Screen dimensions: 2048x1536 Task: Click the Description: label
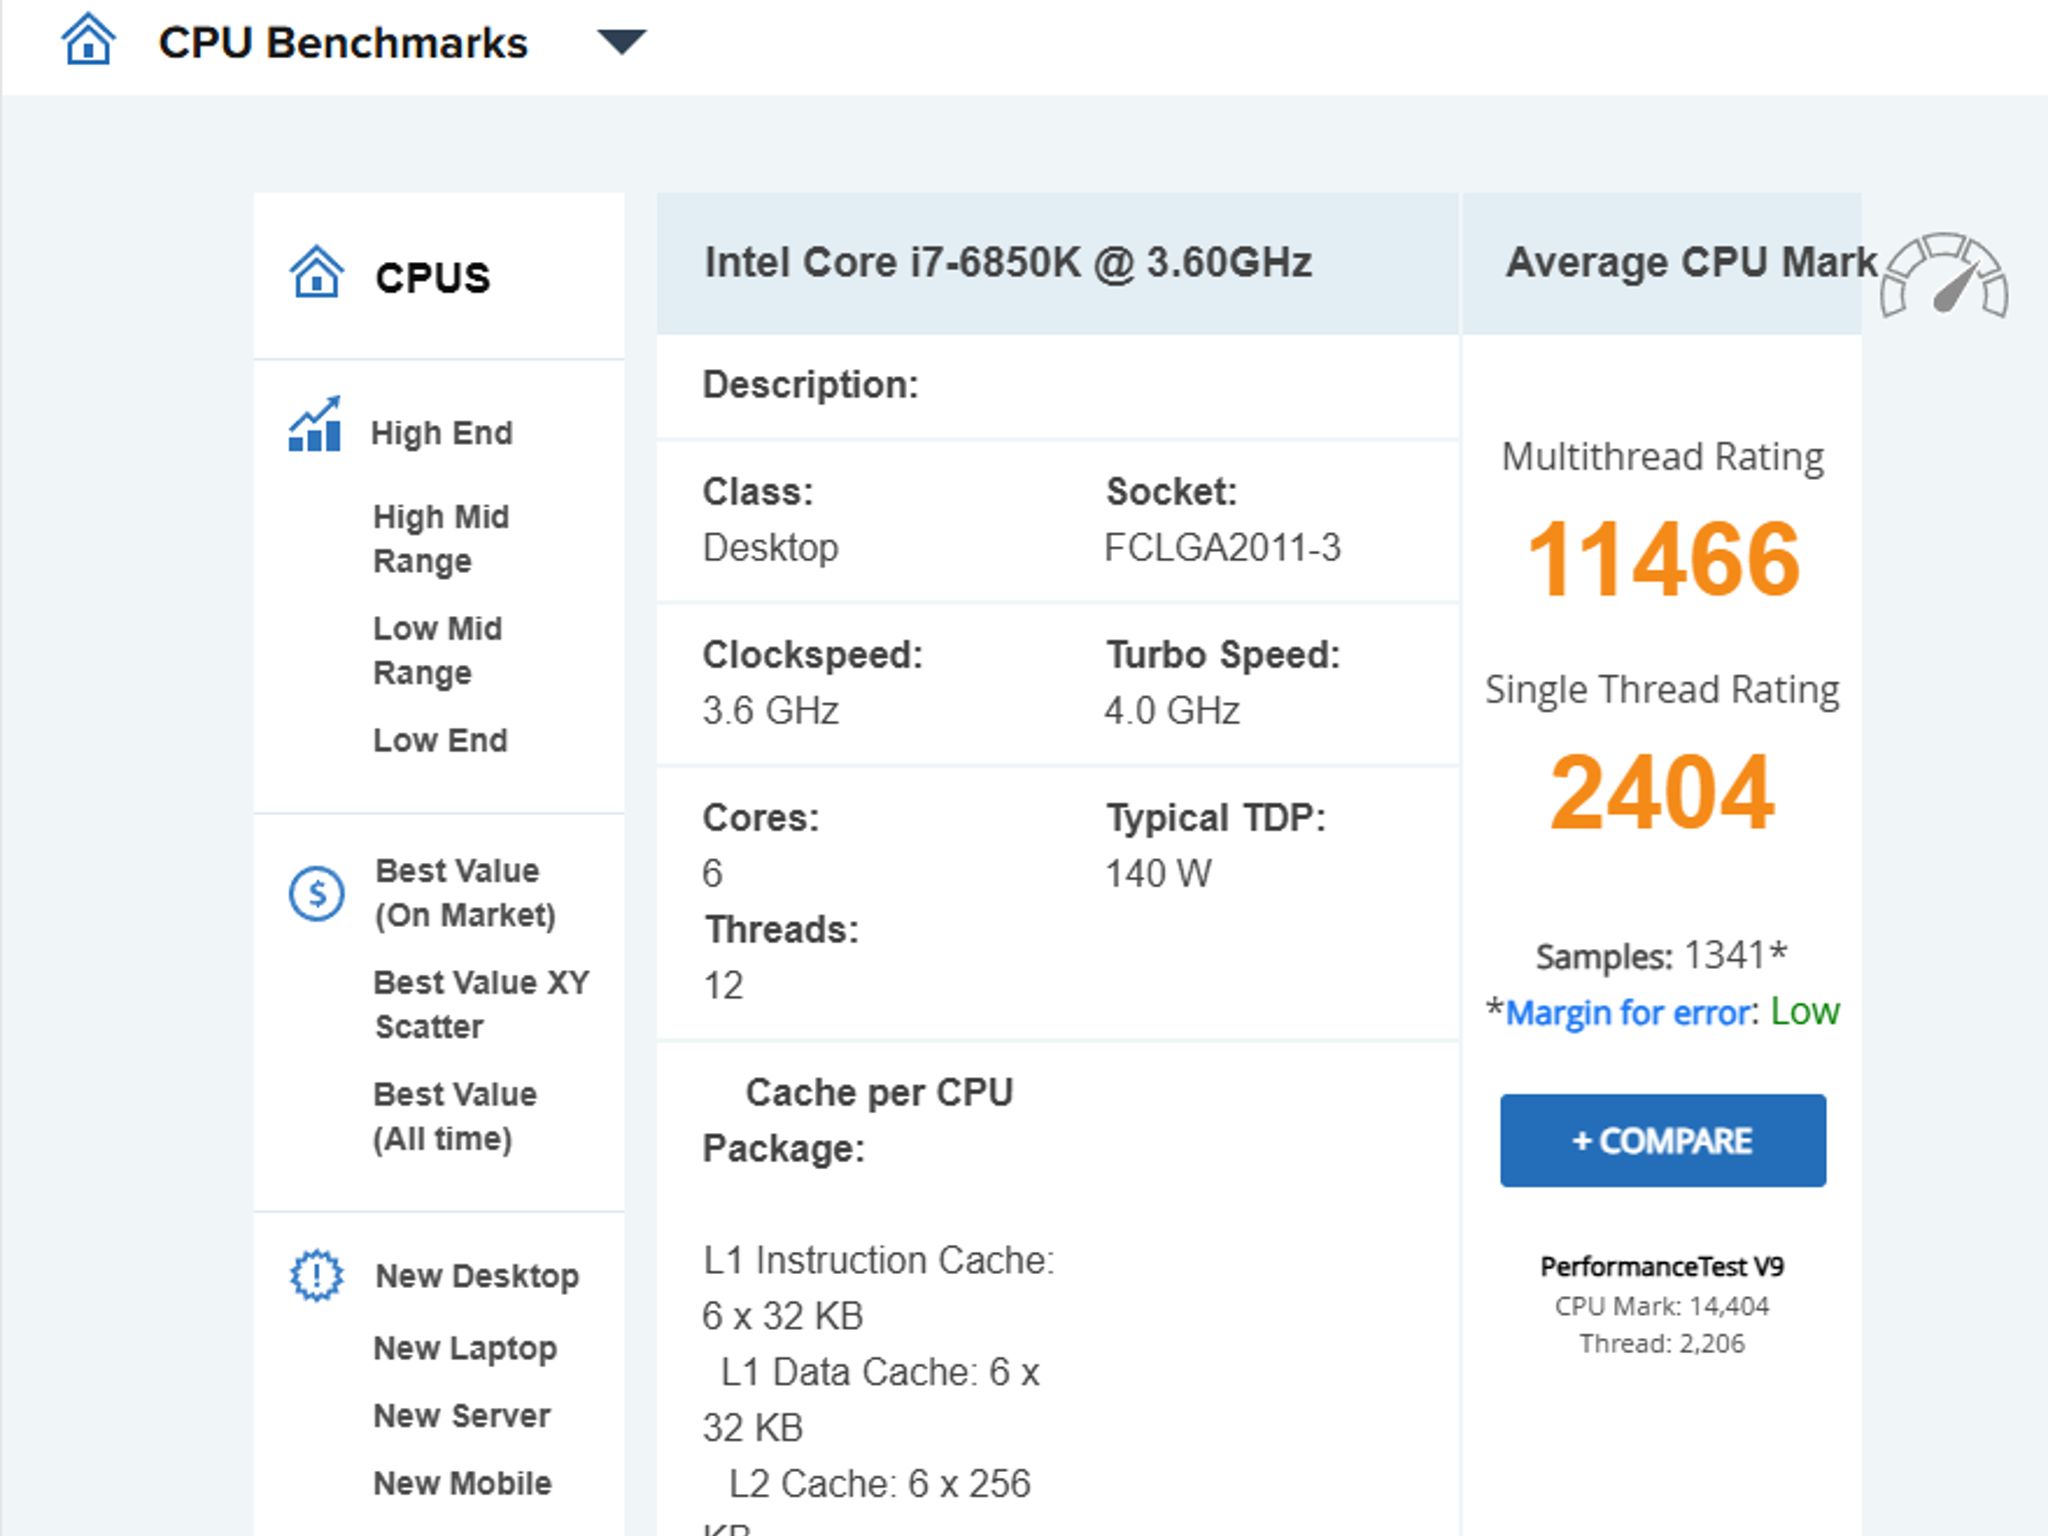pyautogui.click(x=810, y=385)
